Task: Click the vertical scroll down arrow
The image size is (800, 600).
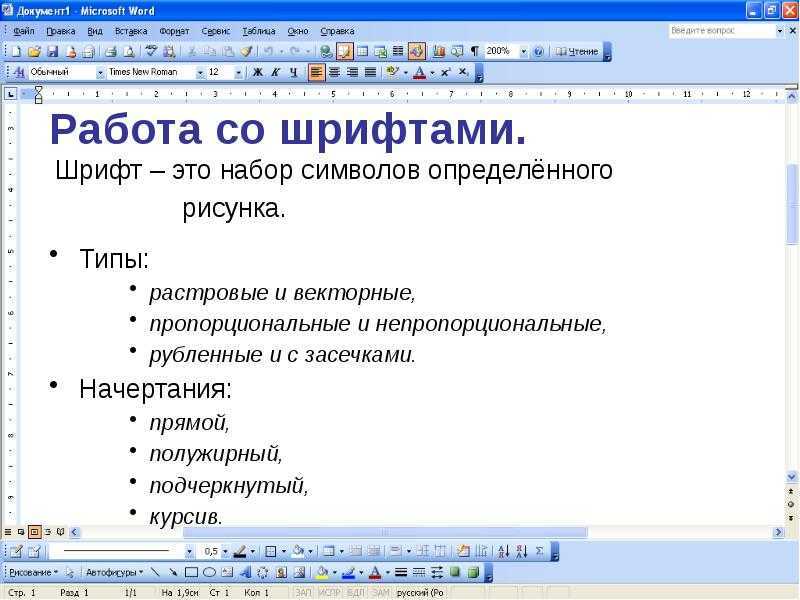Action: (791, 478)
